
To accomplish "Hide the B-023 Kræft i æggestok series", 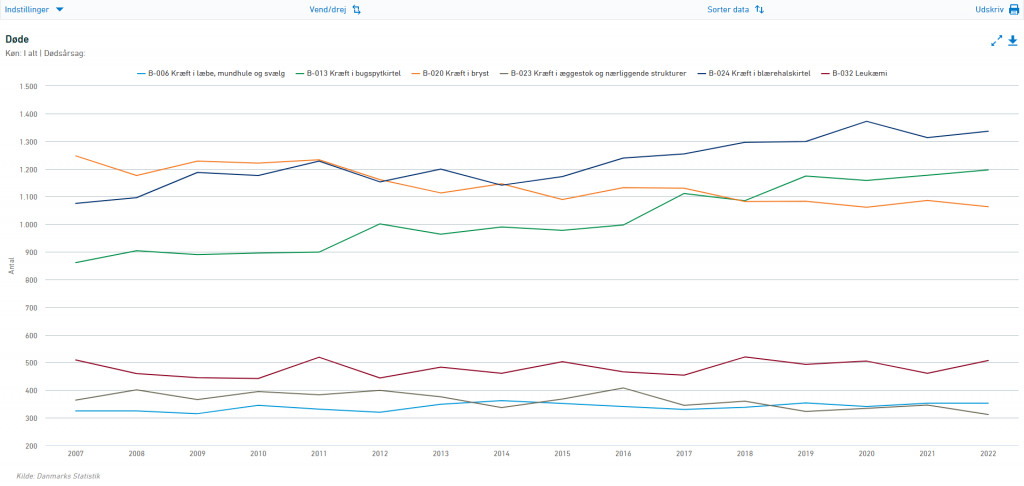I will tap(596, 73).
